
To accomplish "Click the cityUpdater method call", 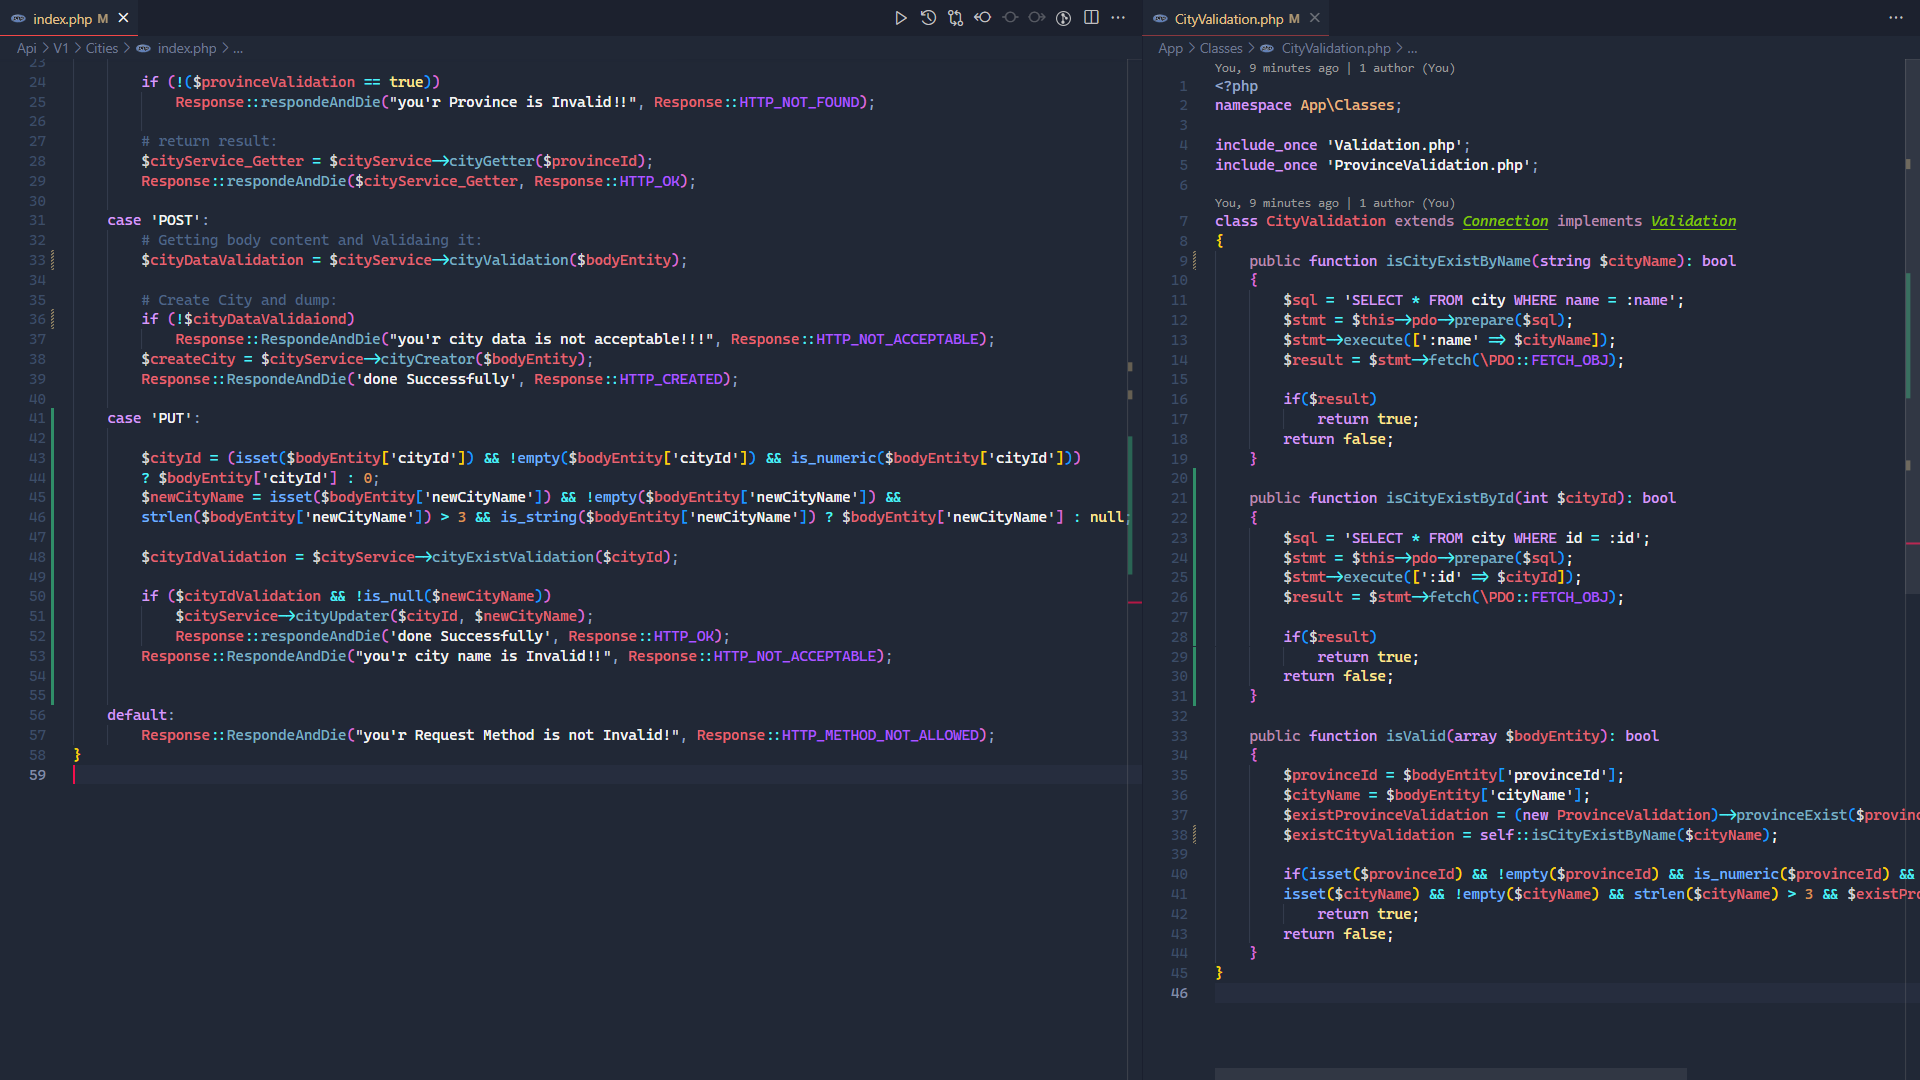I will pos(342,616).
